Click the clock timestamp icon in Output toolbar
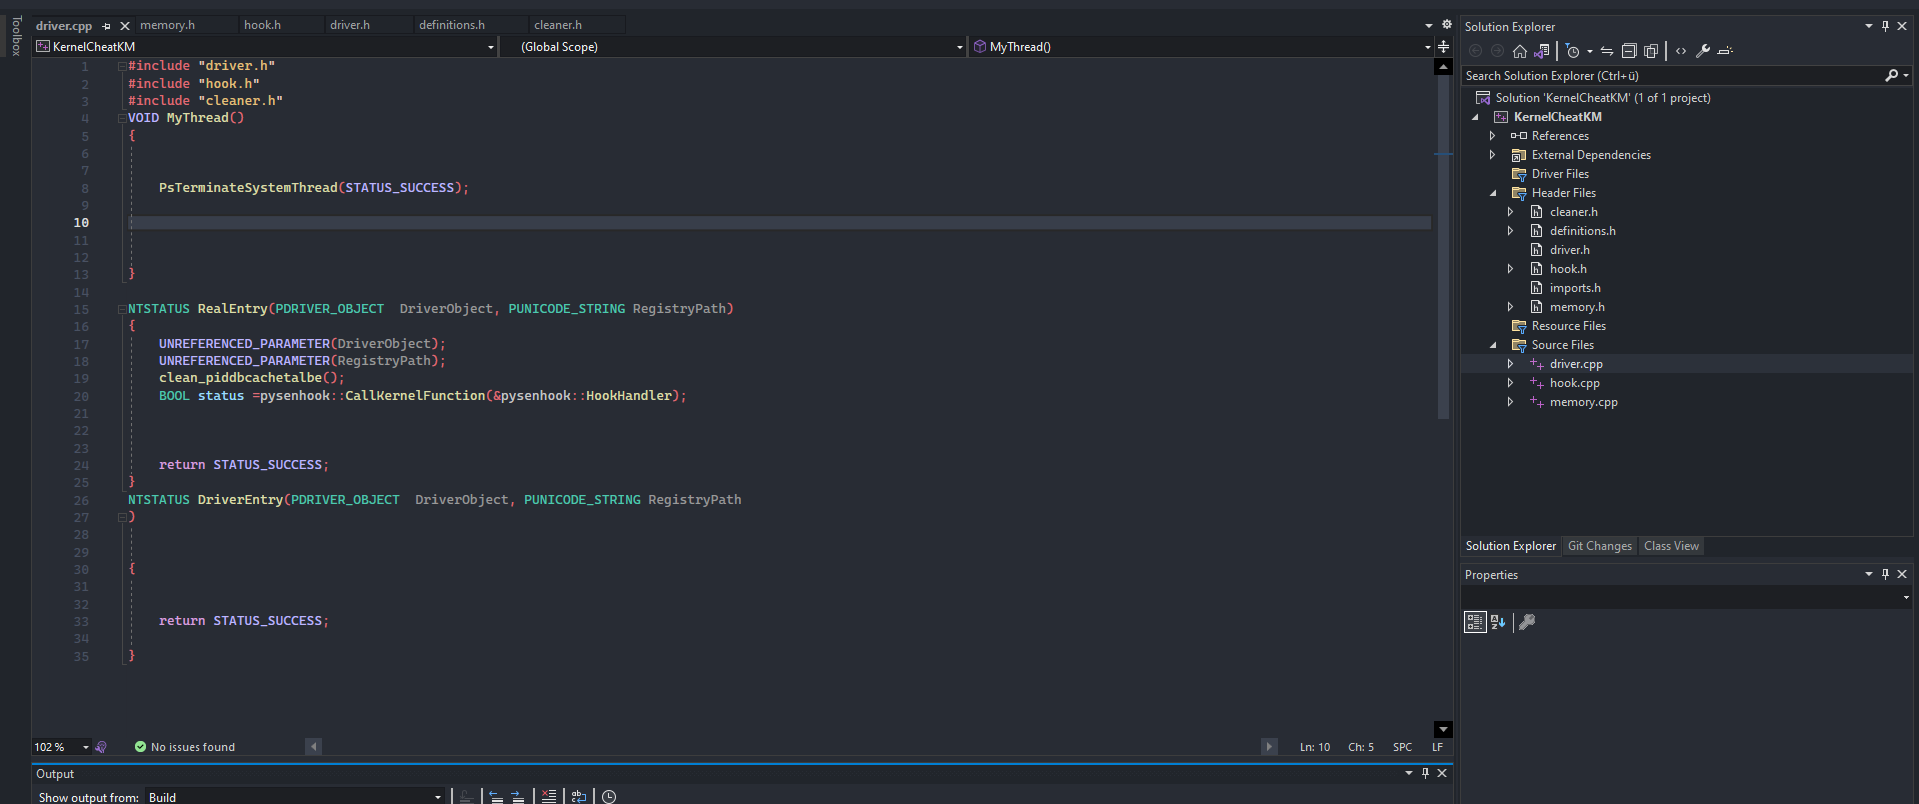This screenshot has width=1919, height=804. coord(609,797)
